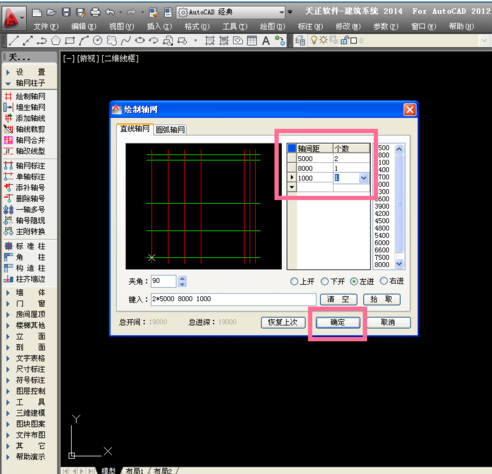Click the Save icon in toolbar
The width and height of the screenshot is (492, 474).
66,13
